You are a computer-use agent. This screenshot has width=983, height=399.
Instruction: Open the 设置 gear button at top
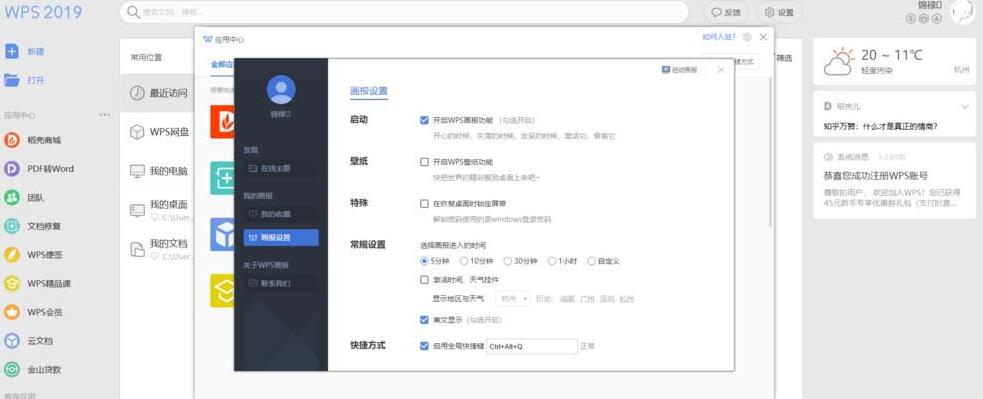pyautogui.click(x=779, y=12)
